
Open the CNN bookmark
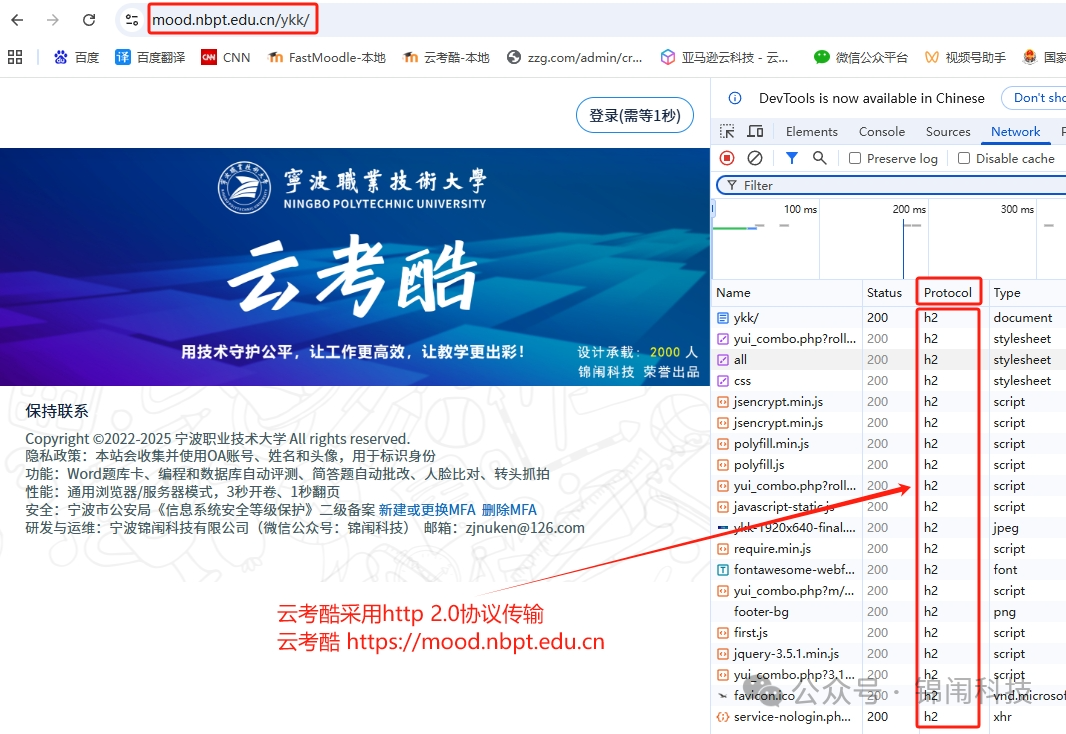pyautogui.click(x=226, y=57)
